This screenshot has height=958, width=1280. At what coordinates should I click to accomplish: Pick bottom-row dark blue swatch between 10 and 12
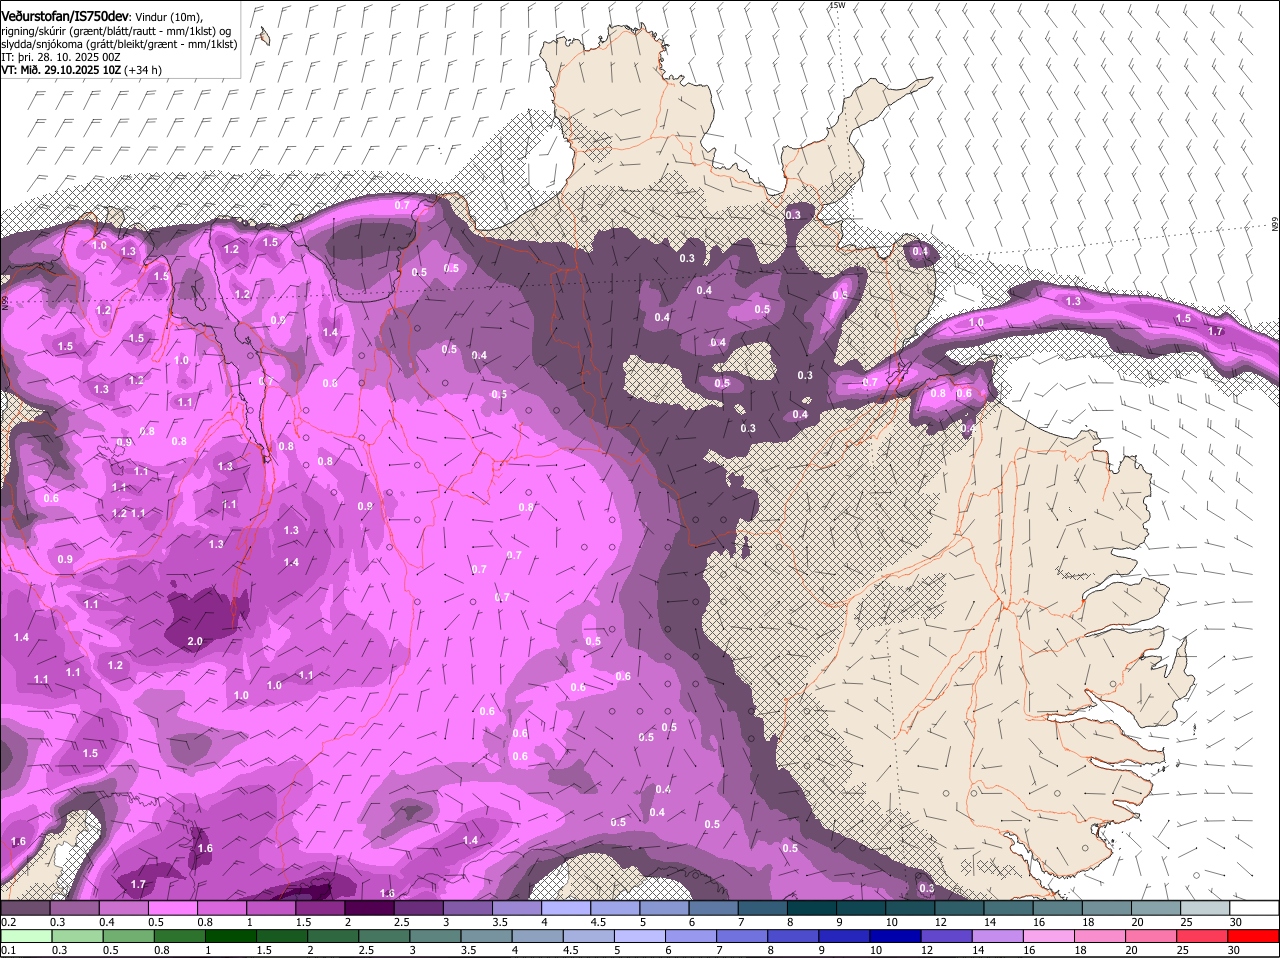pos(895,936)
